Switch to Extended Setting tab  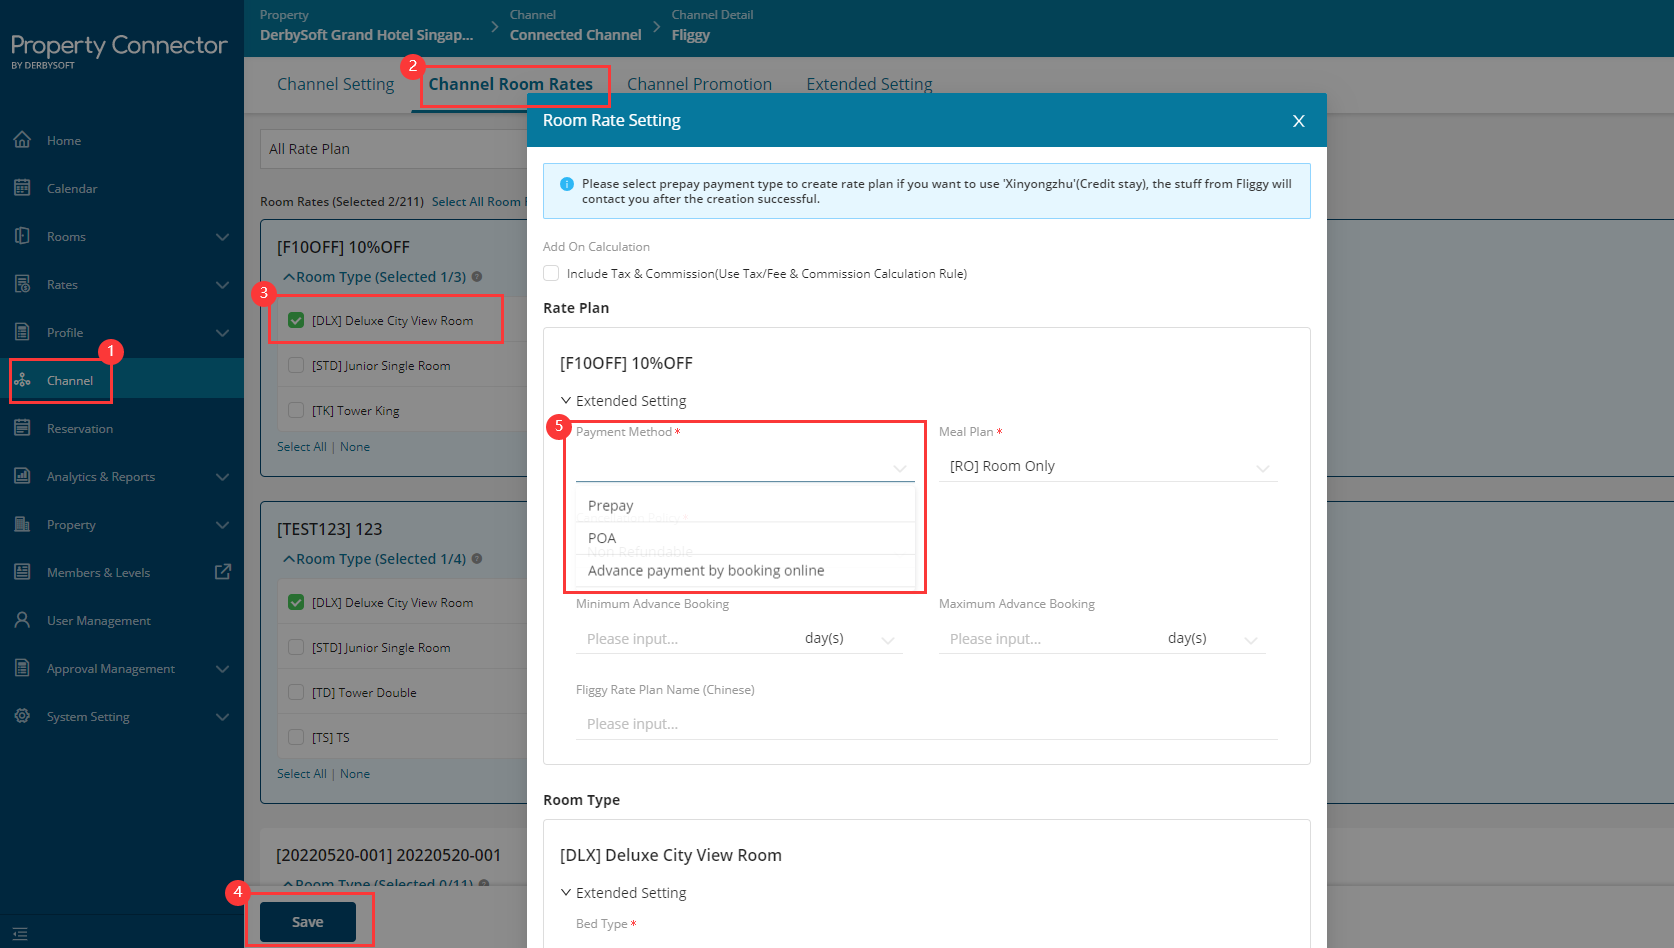point(869,84)
